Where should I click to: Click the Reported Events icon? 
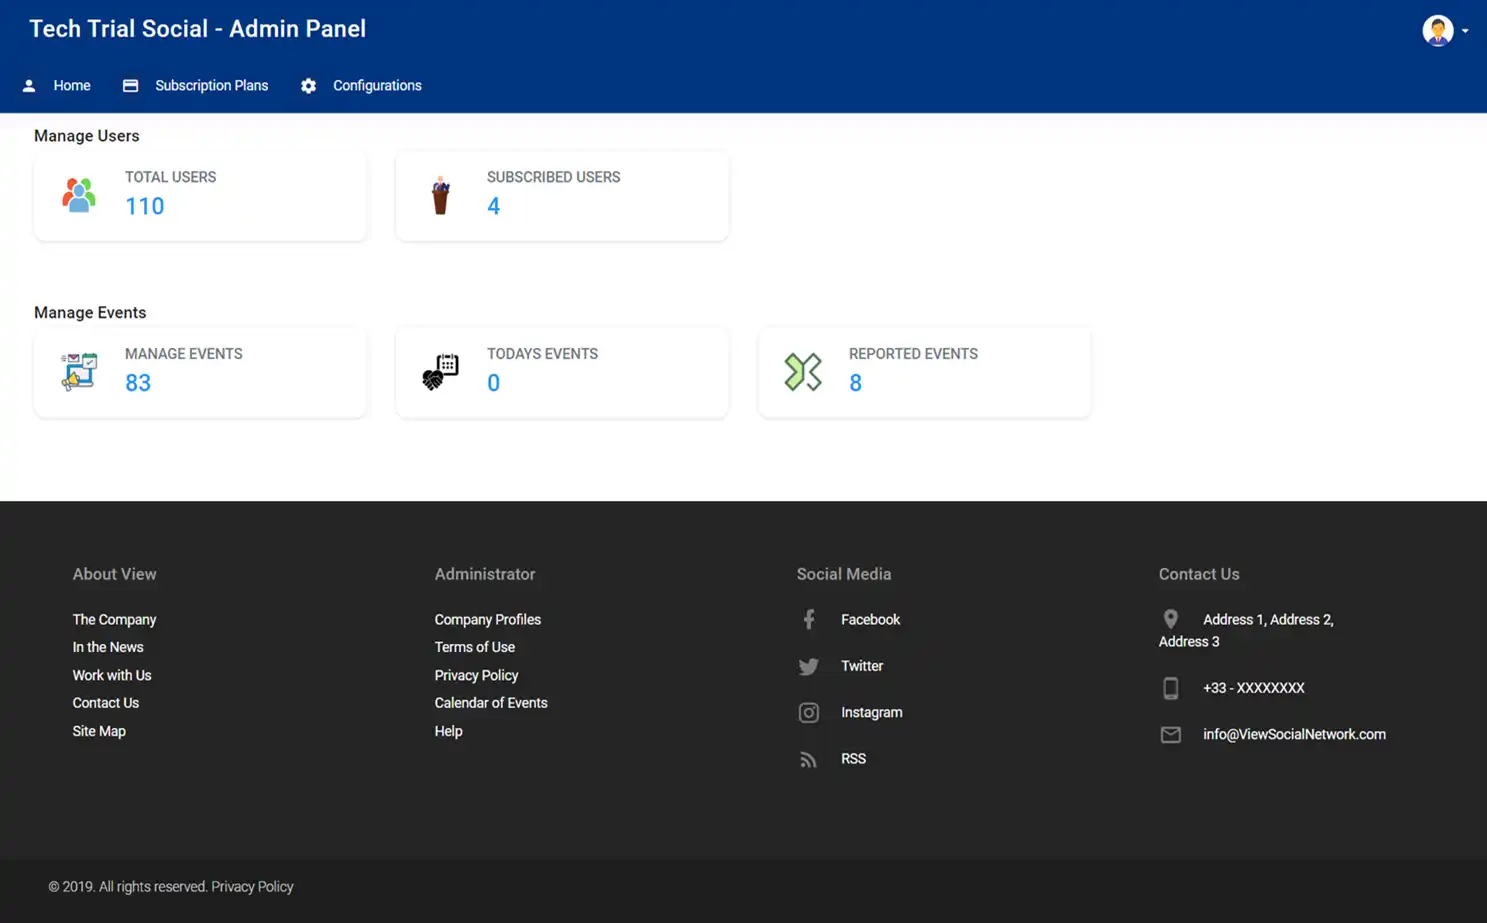pyautogui.click(x=801, y=371)
